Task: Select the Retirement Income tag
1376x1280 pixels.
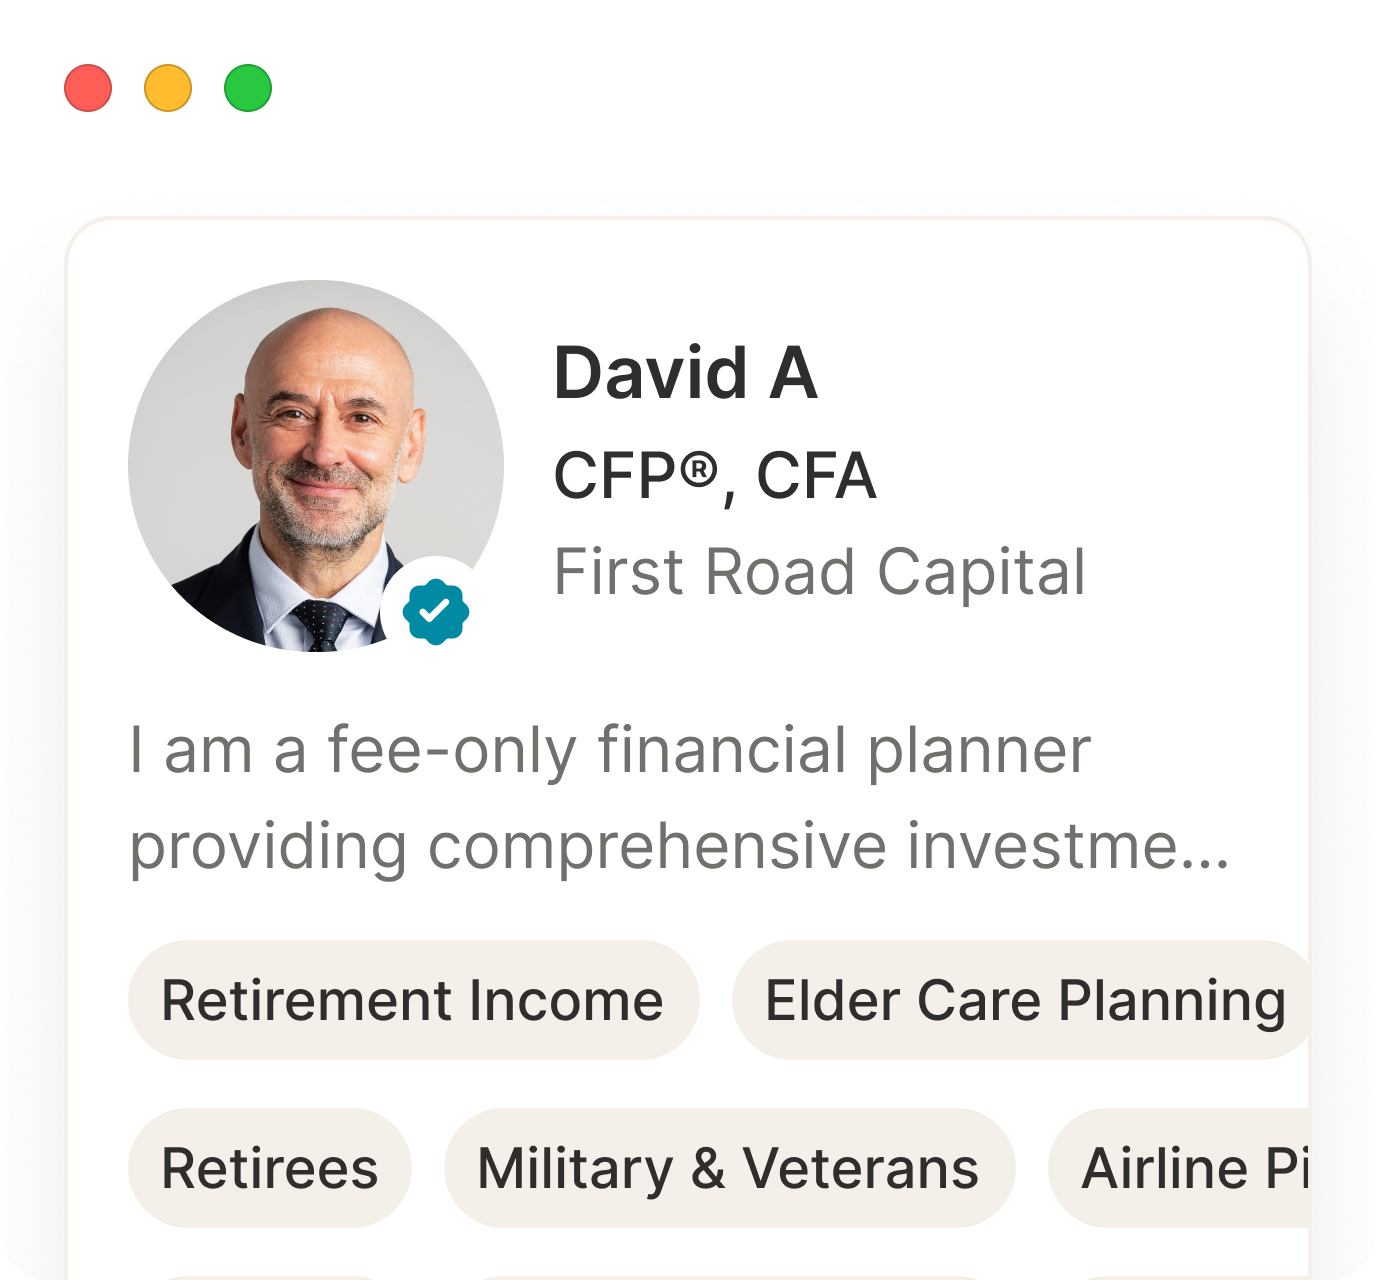Action: point(413,1000)
